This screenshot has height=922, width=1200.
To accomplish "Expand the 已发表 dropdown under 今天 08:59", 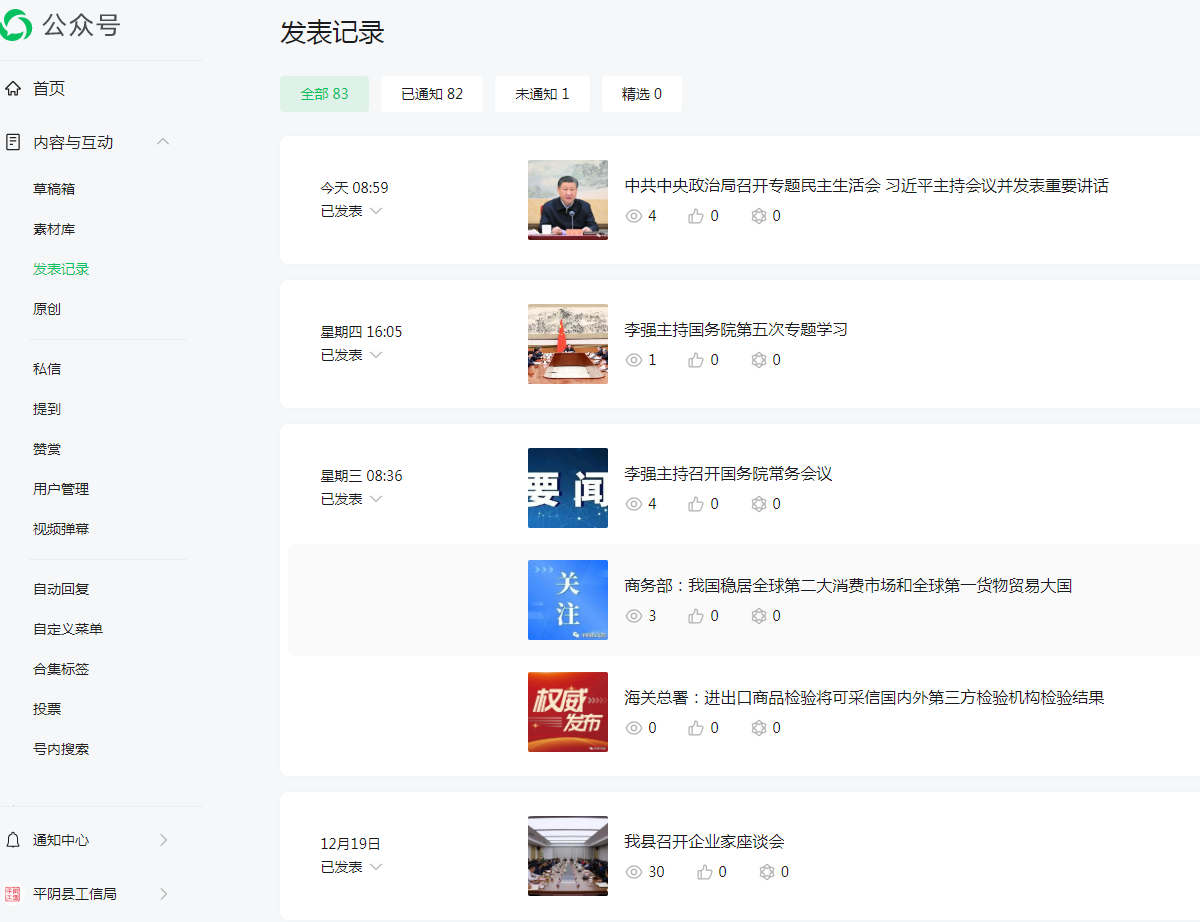I will pyautogui.click(x=376, y=211).
